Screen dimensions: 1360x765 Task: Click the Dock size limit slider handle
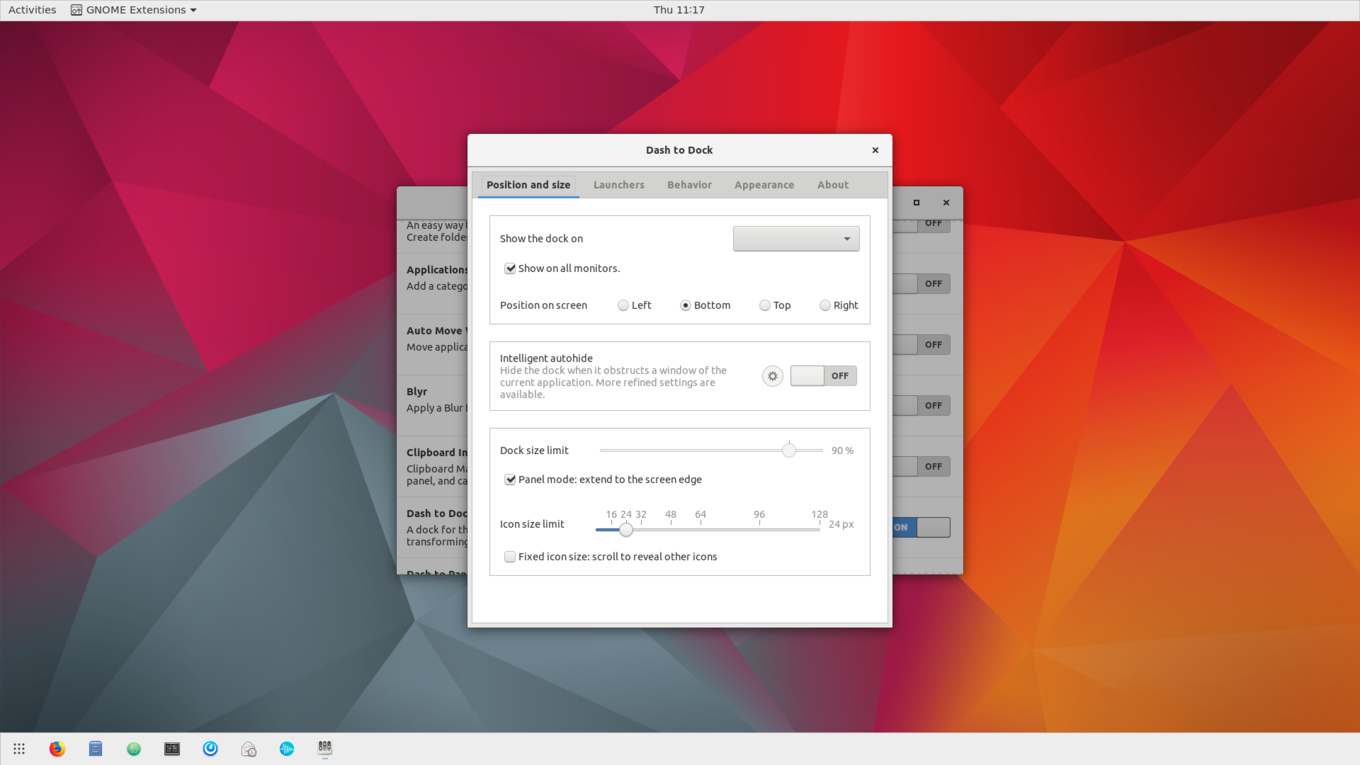pos(789,450)
